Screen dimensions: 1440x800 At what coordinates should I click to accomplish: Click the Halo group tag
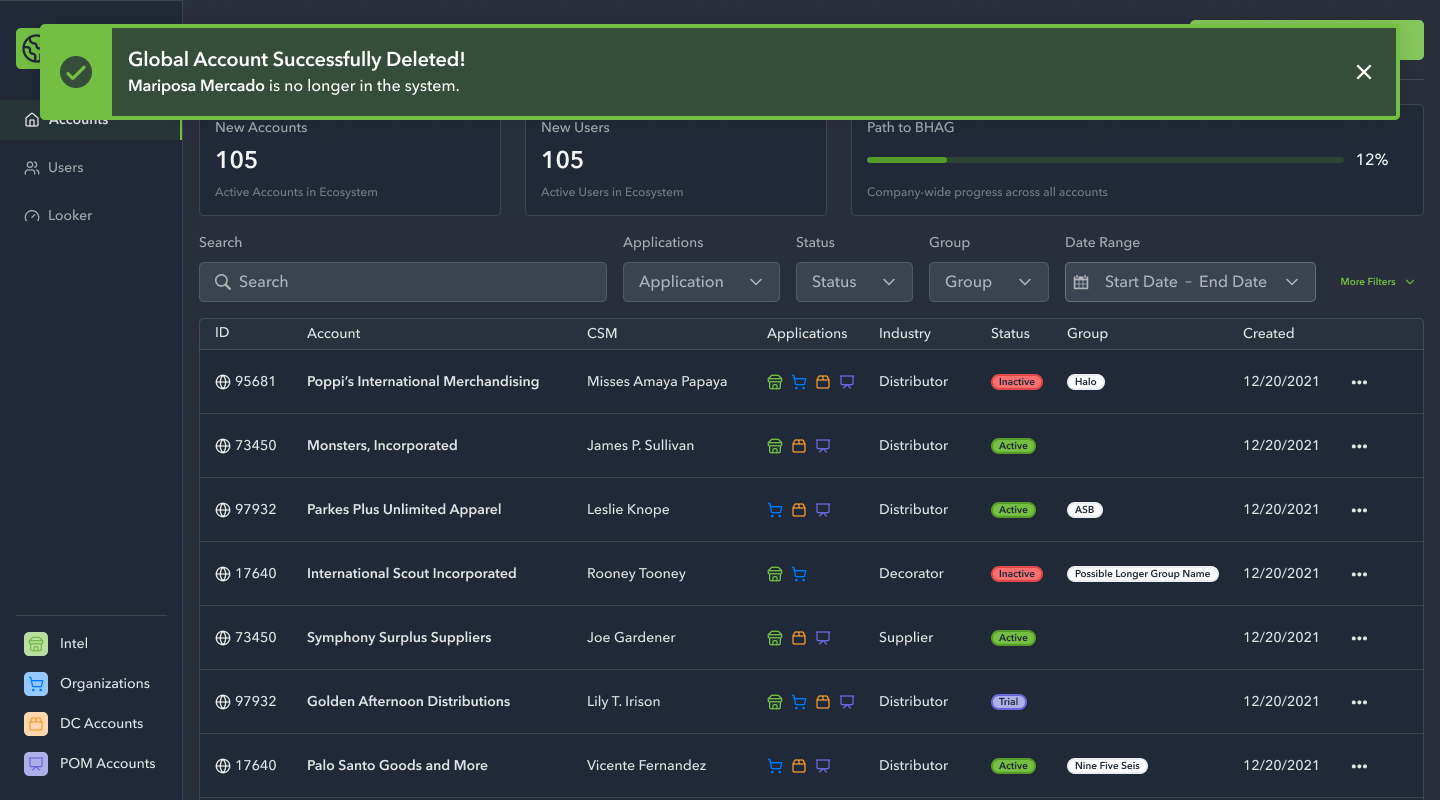point(1086,382)
